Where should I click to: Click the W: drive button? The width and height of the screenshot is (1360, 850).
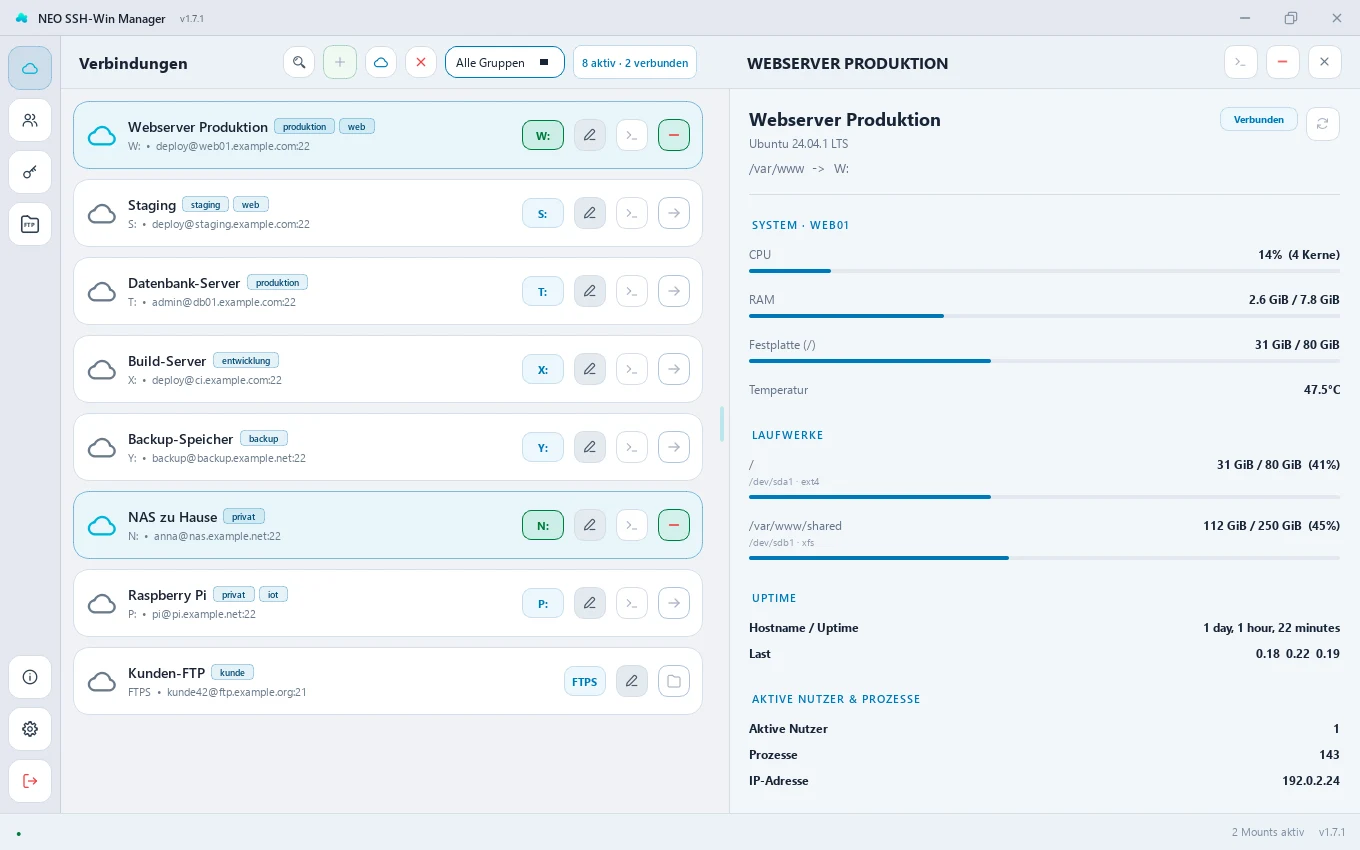543,135
